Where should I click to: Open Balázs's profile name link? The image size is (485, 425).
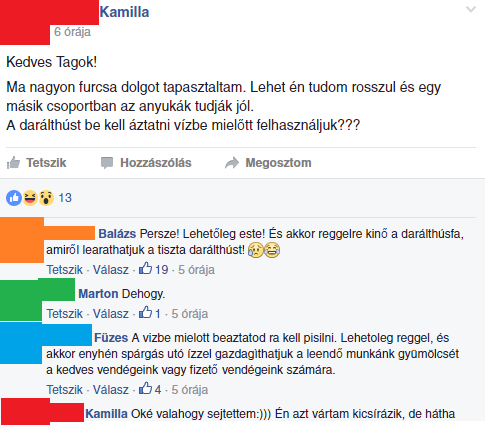pyautogui.click(x=117, y=234)
